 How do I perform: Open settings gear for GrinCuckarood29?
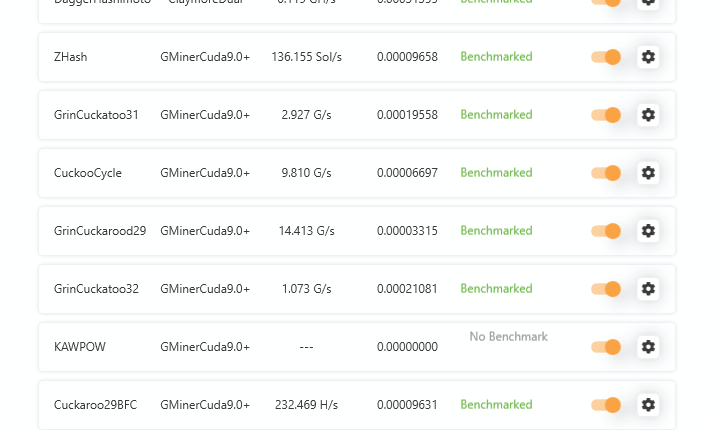pos(648,231)
